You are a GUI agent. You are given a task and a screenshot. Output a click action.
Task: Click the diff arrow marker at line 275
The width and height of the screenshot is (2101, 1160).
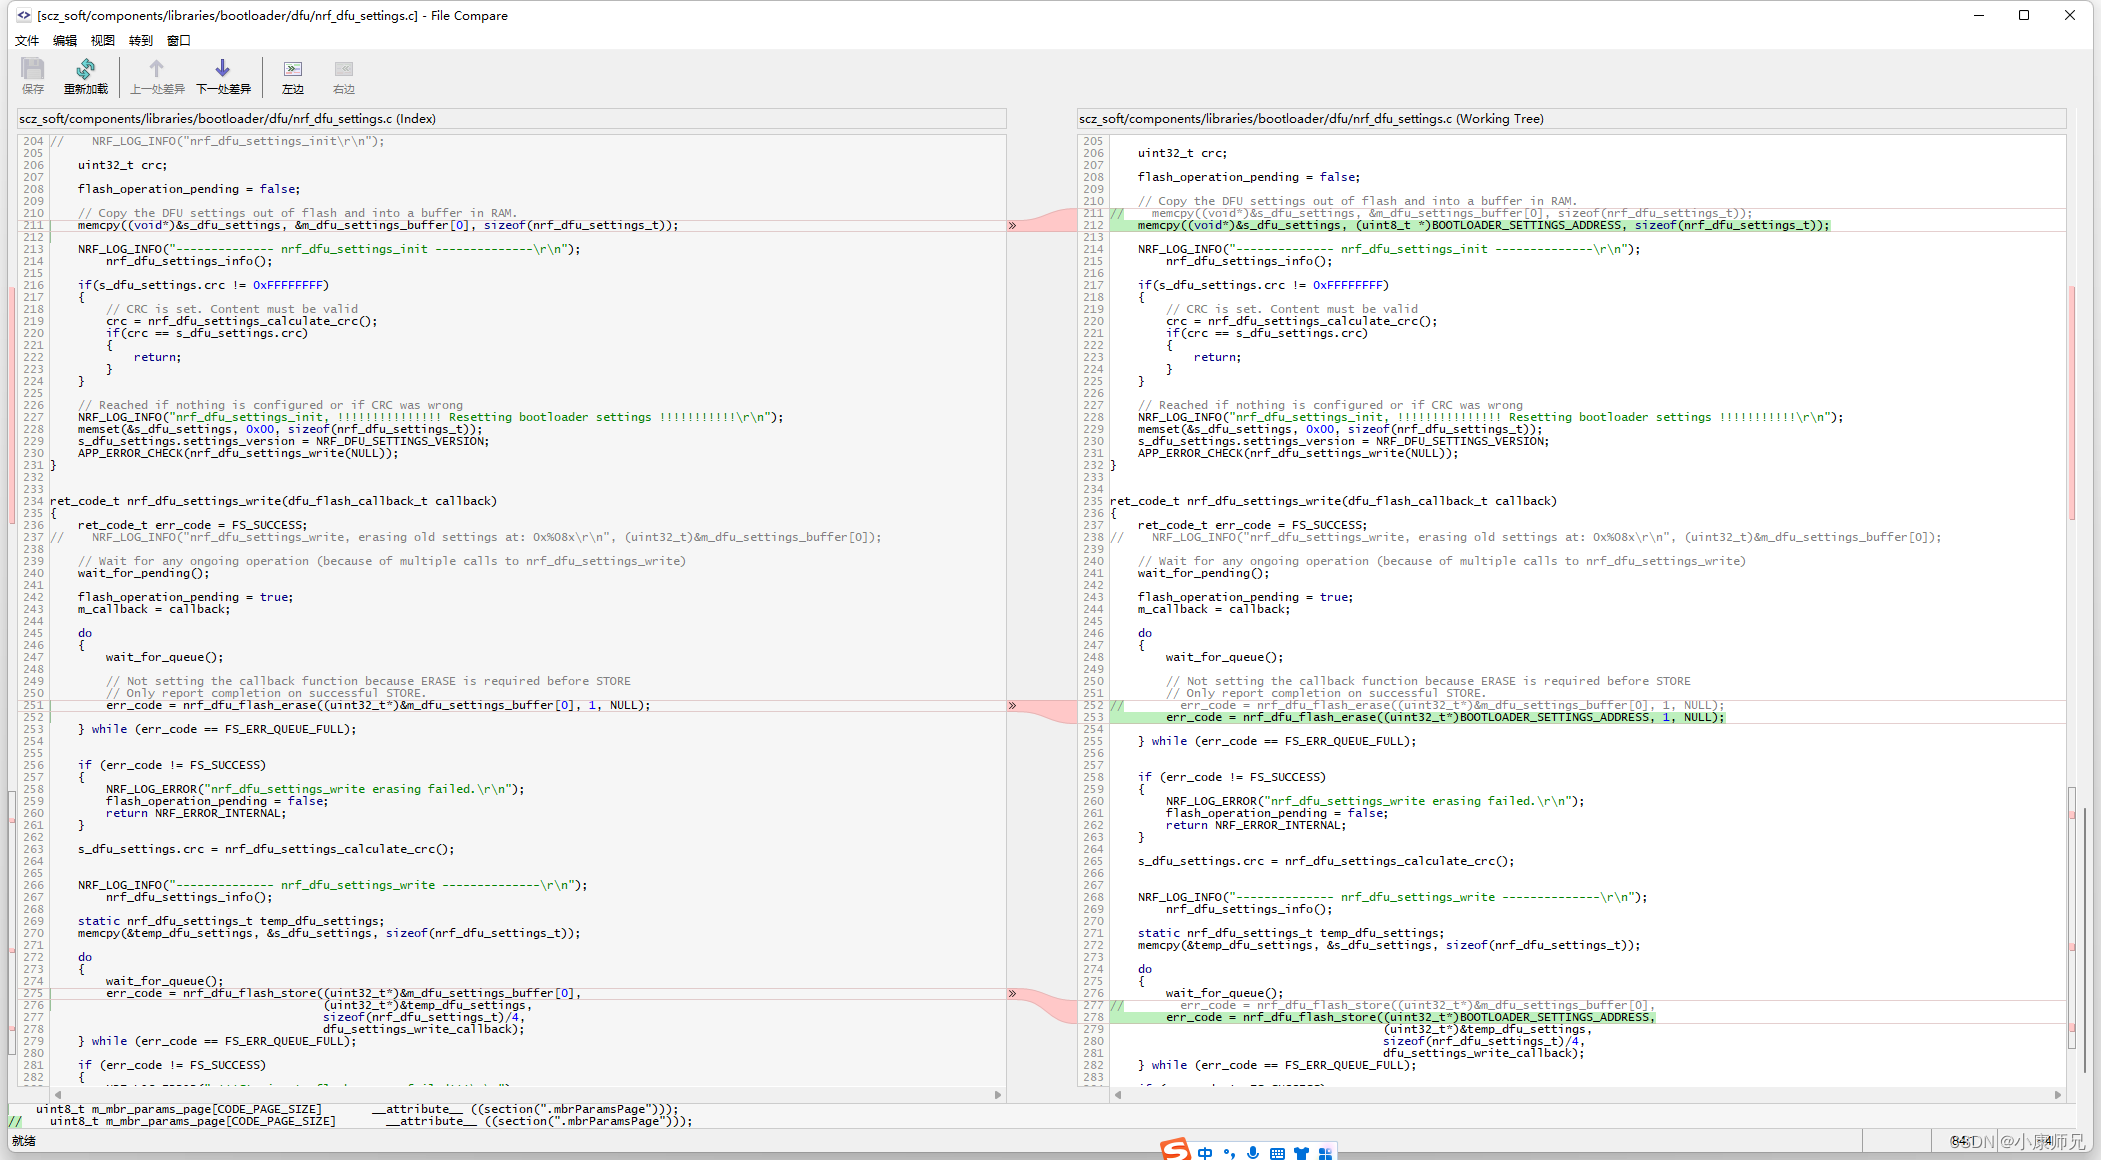(1012, 993)
